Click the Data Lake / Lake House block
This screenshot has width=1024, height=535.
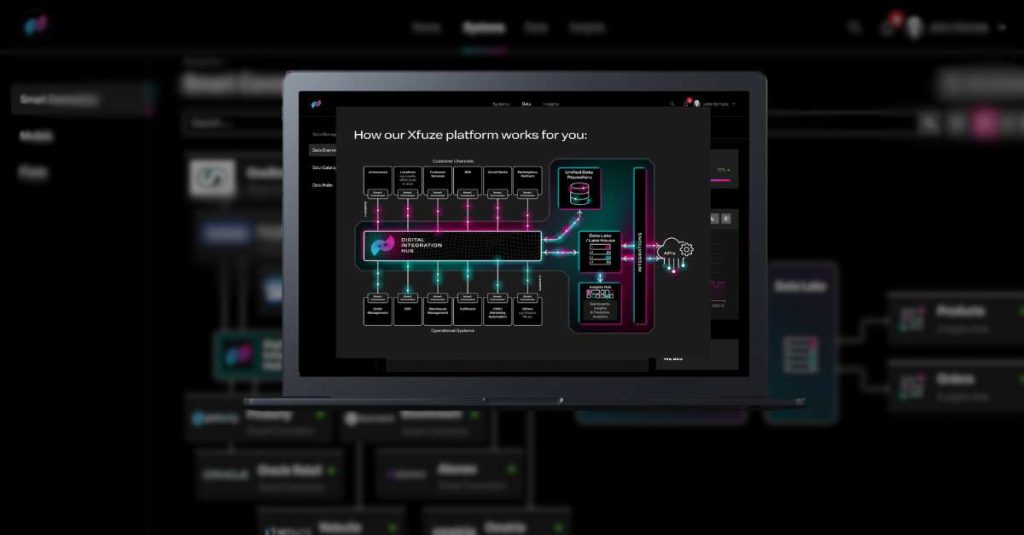tap(603, 250)
